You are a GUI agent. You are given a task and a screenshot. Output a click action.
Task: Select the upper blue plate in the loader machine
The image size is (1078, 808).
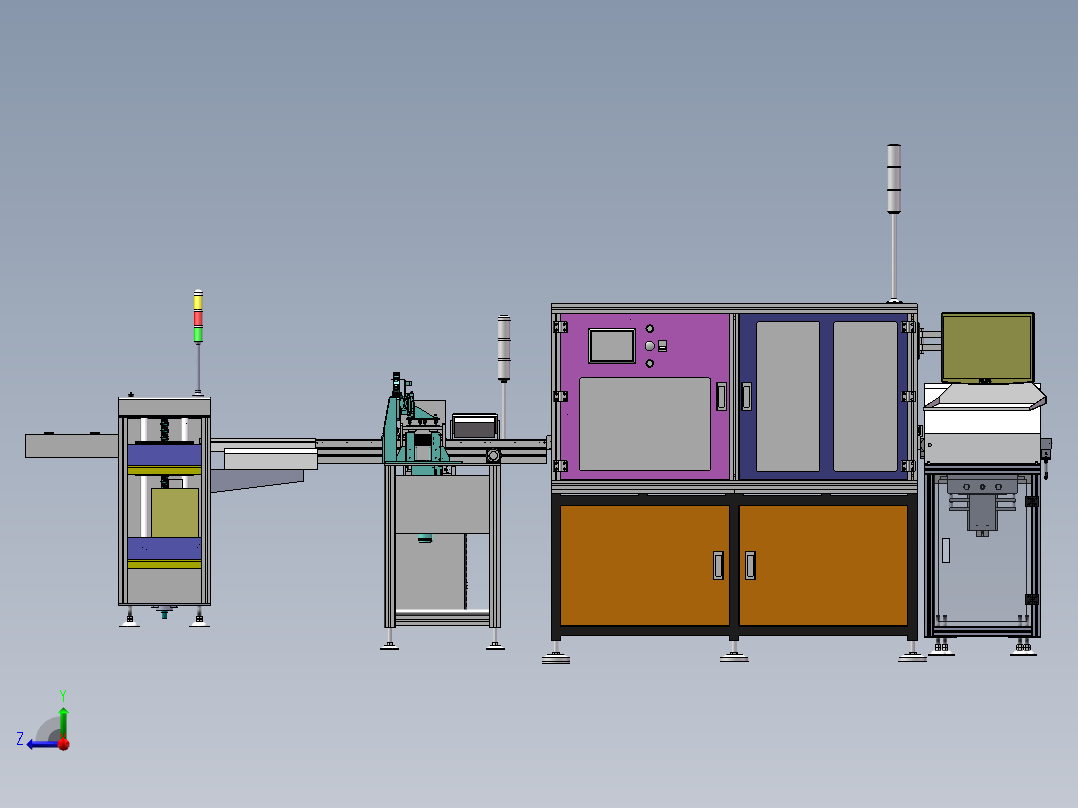point(164,455)
